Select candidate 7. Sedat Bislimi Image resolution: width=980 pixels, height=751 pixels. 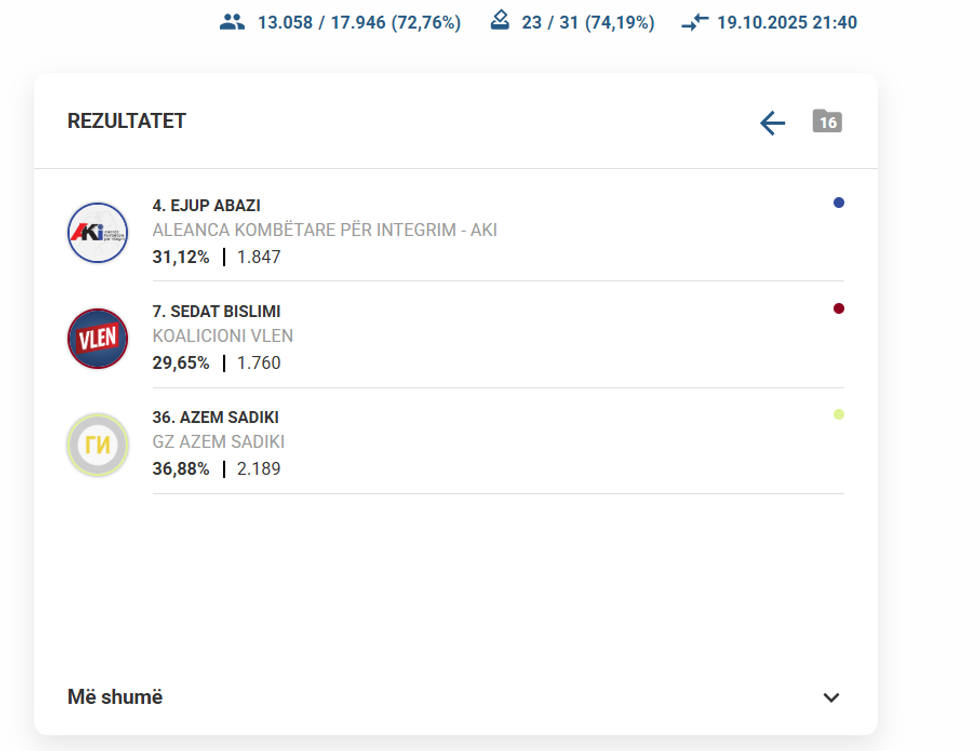coord(217,311)
